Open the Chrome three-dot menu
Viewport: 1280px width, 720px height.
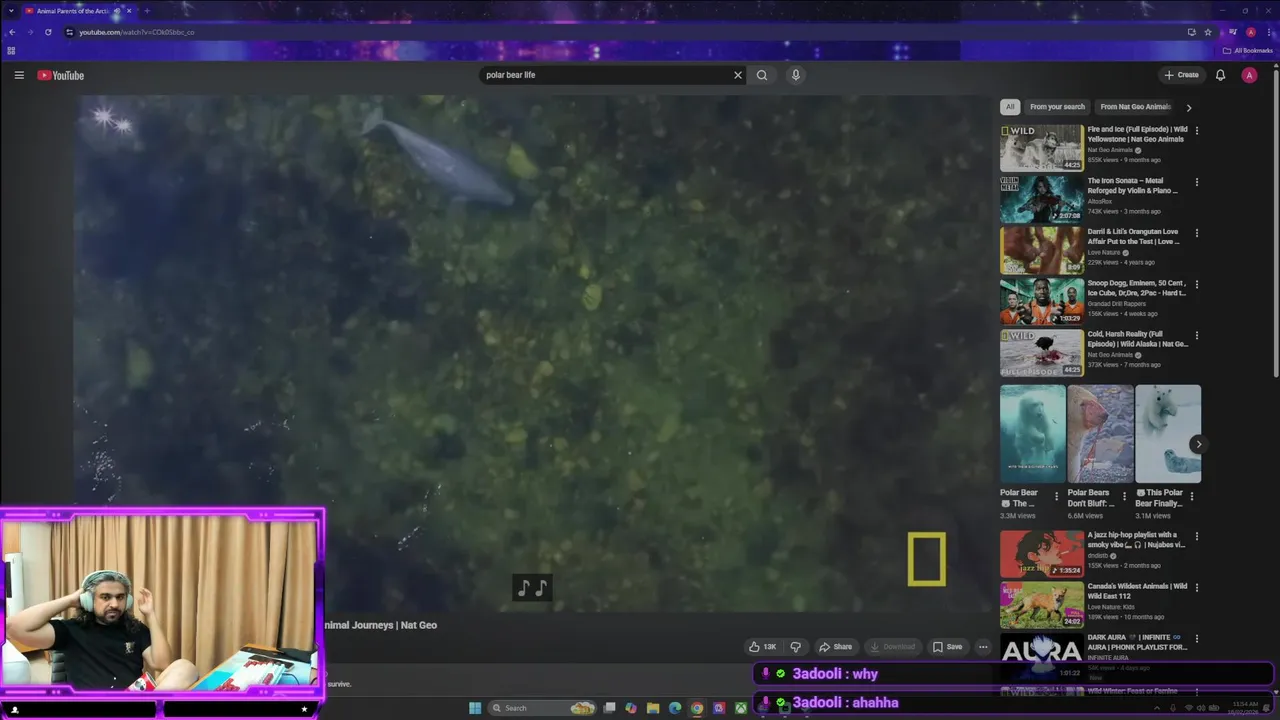point(1269,32)
